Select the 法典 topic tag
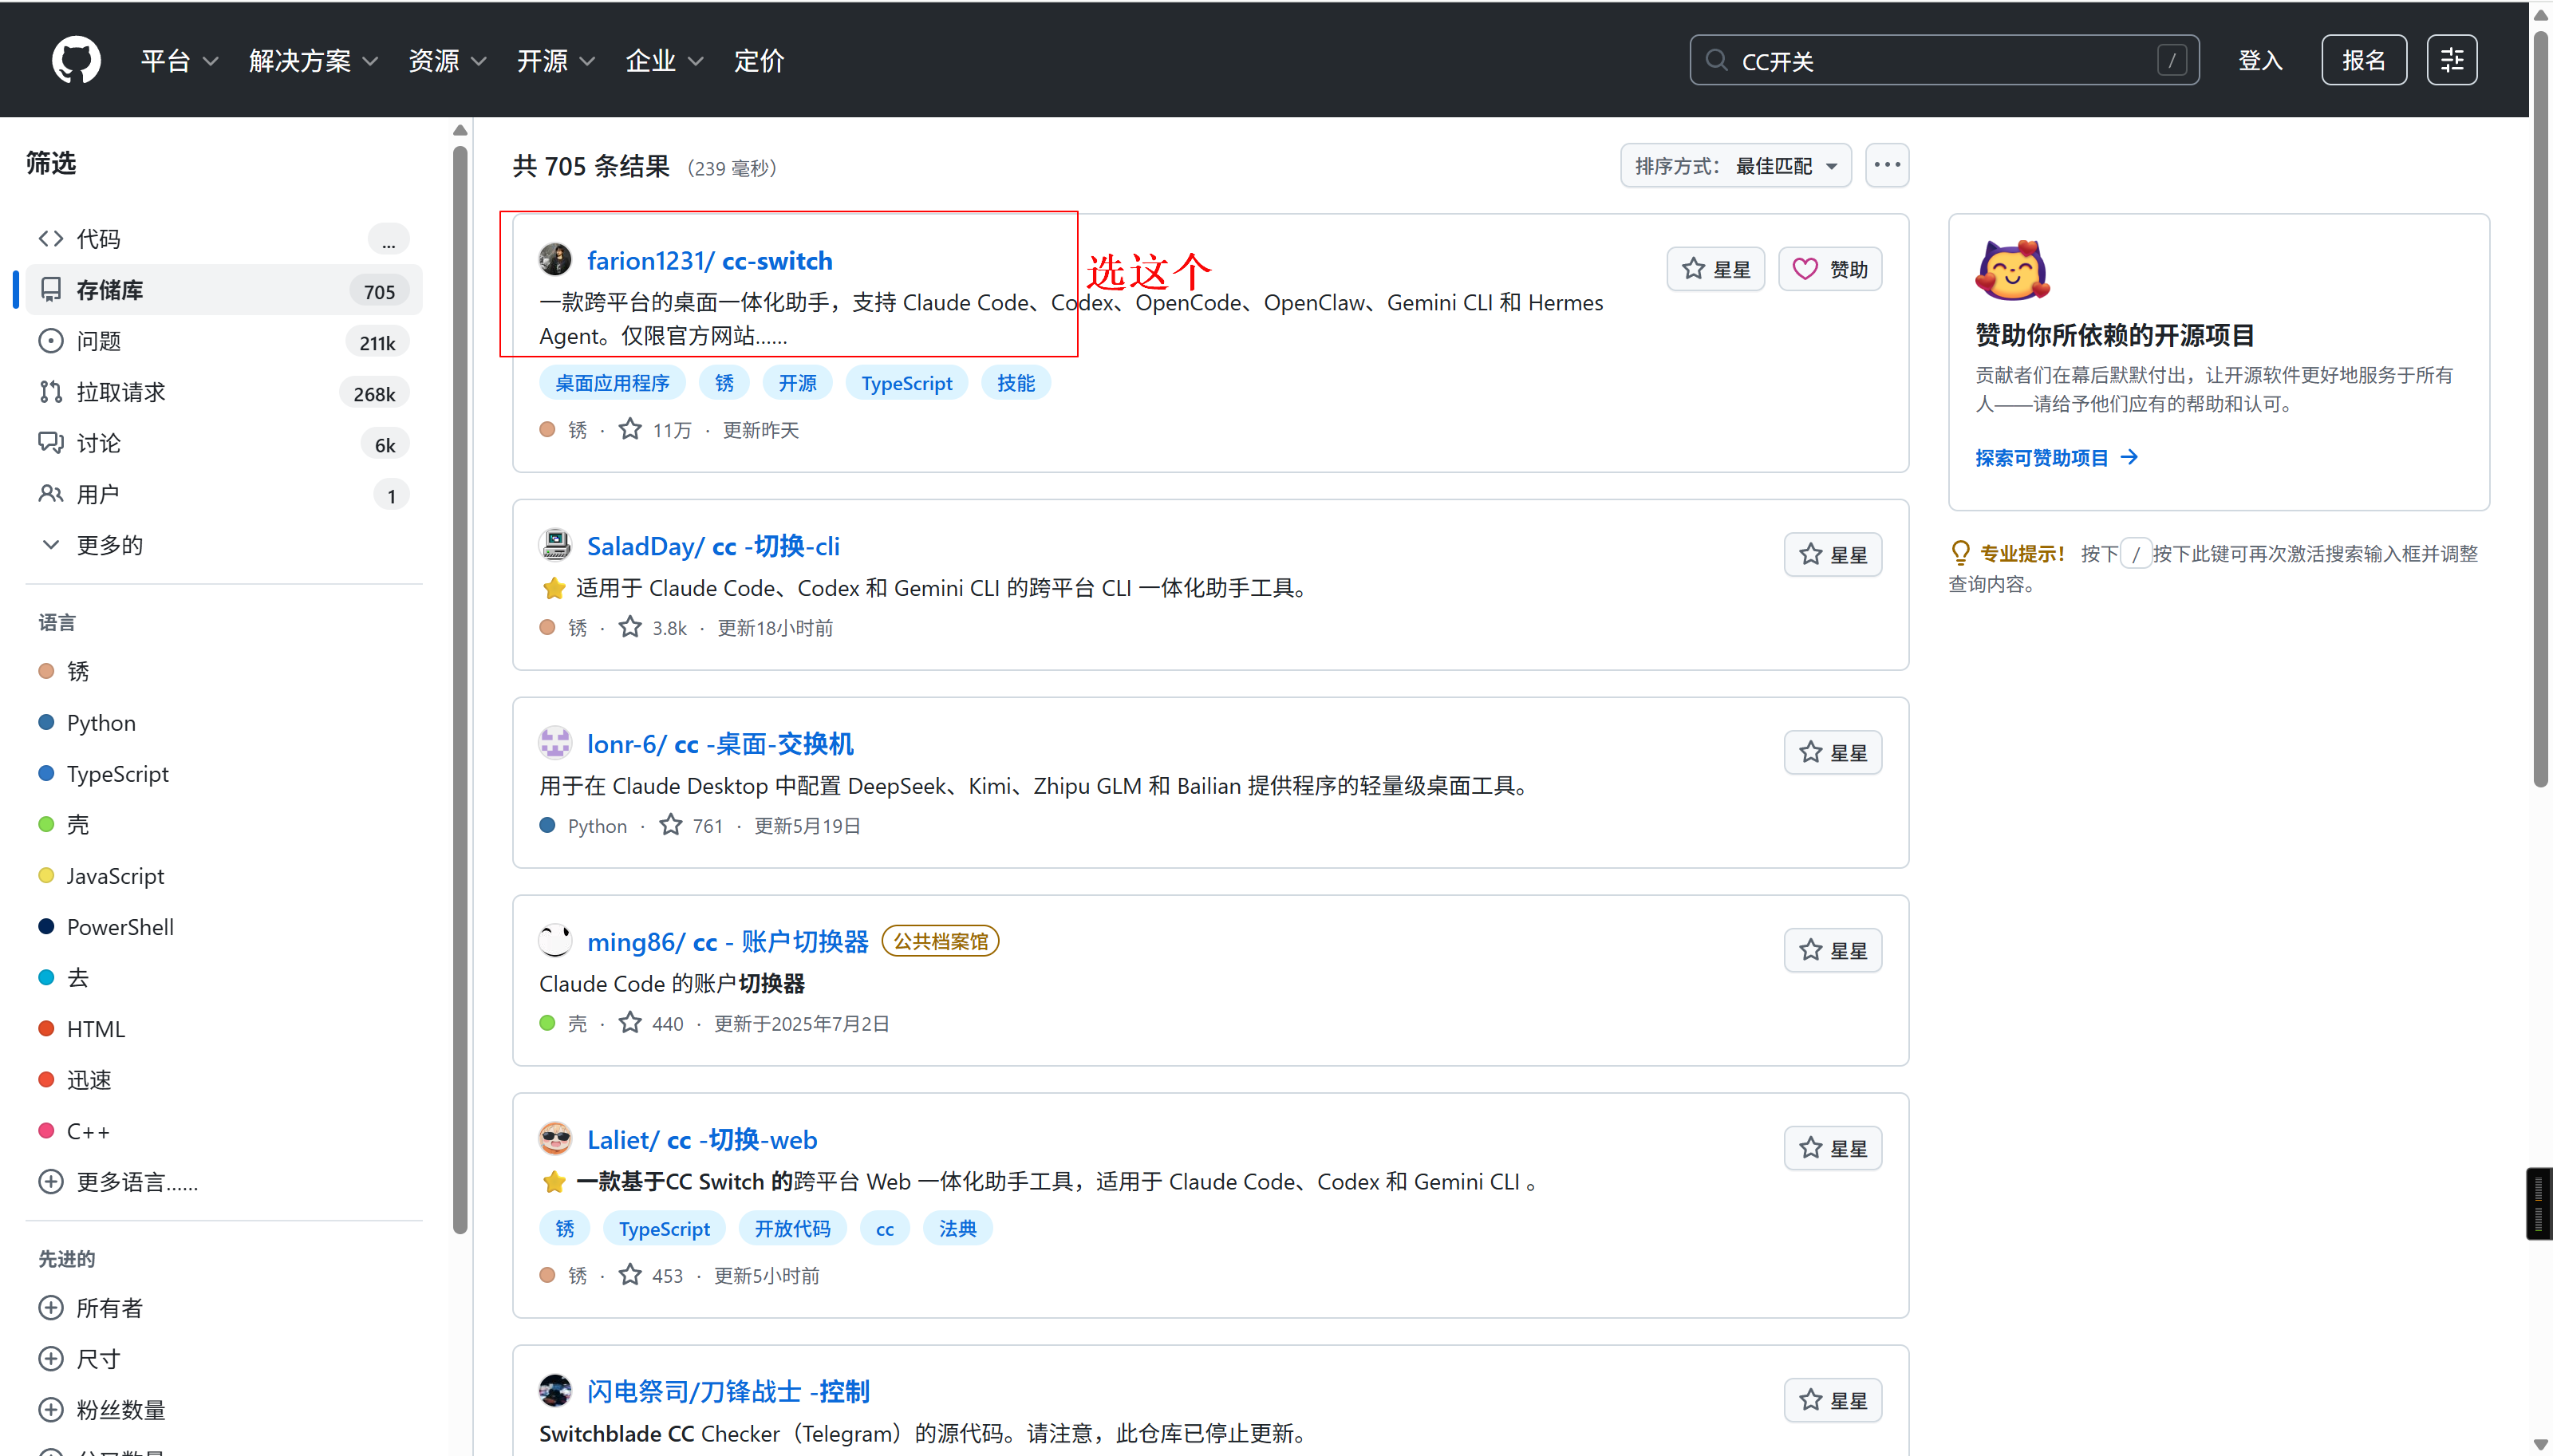The width and height of the screenshot is (2553, 1456). pyautogui.click(x=957, y=1229)
